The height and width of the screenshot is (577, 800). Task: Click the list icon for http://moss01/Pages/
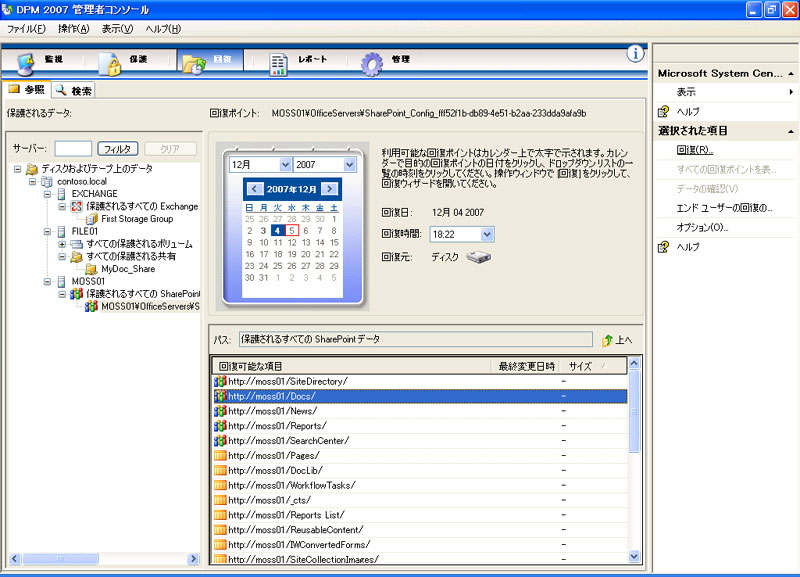(x=220, y=456)
